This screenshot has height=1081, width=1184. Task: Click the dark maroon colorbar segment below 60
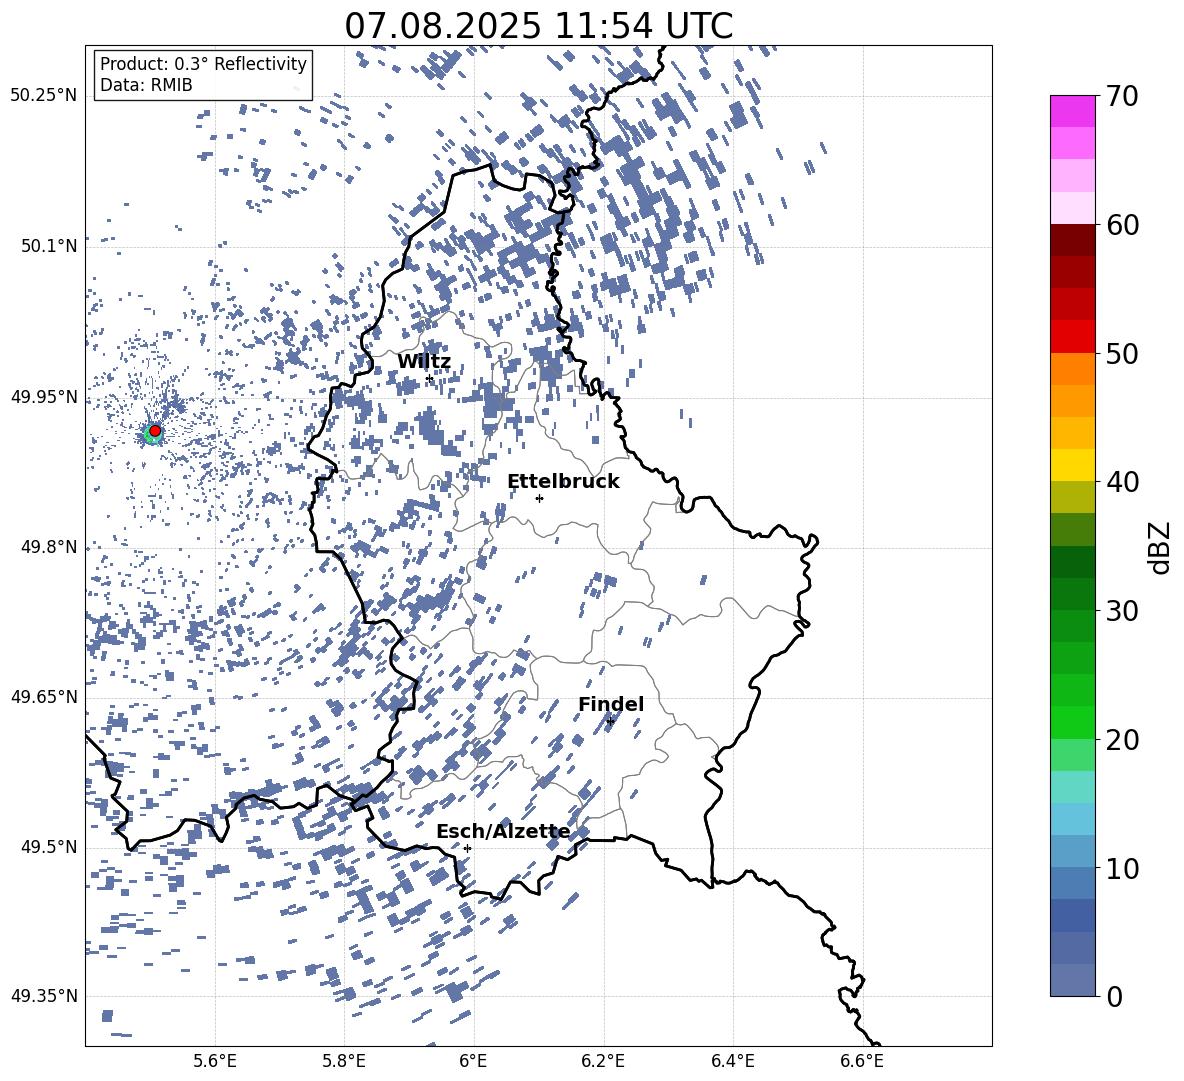(1073, 240)
